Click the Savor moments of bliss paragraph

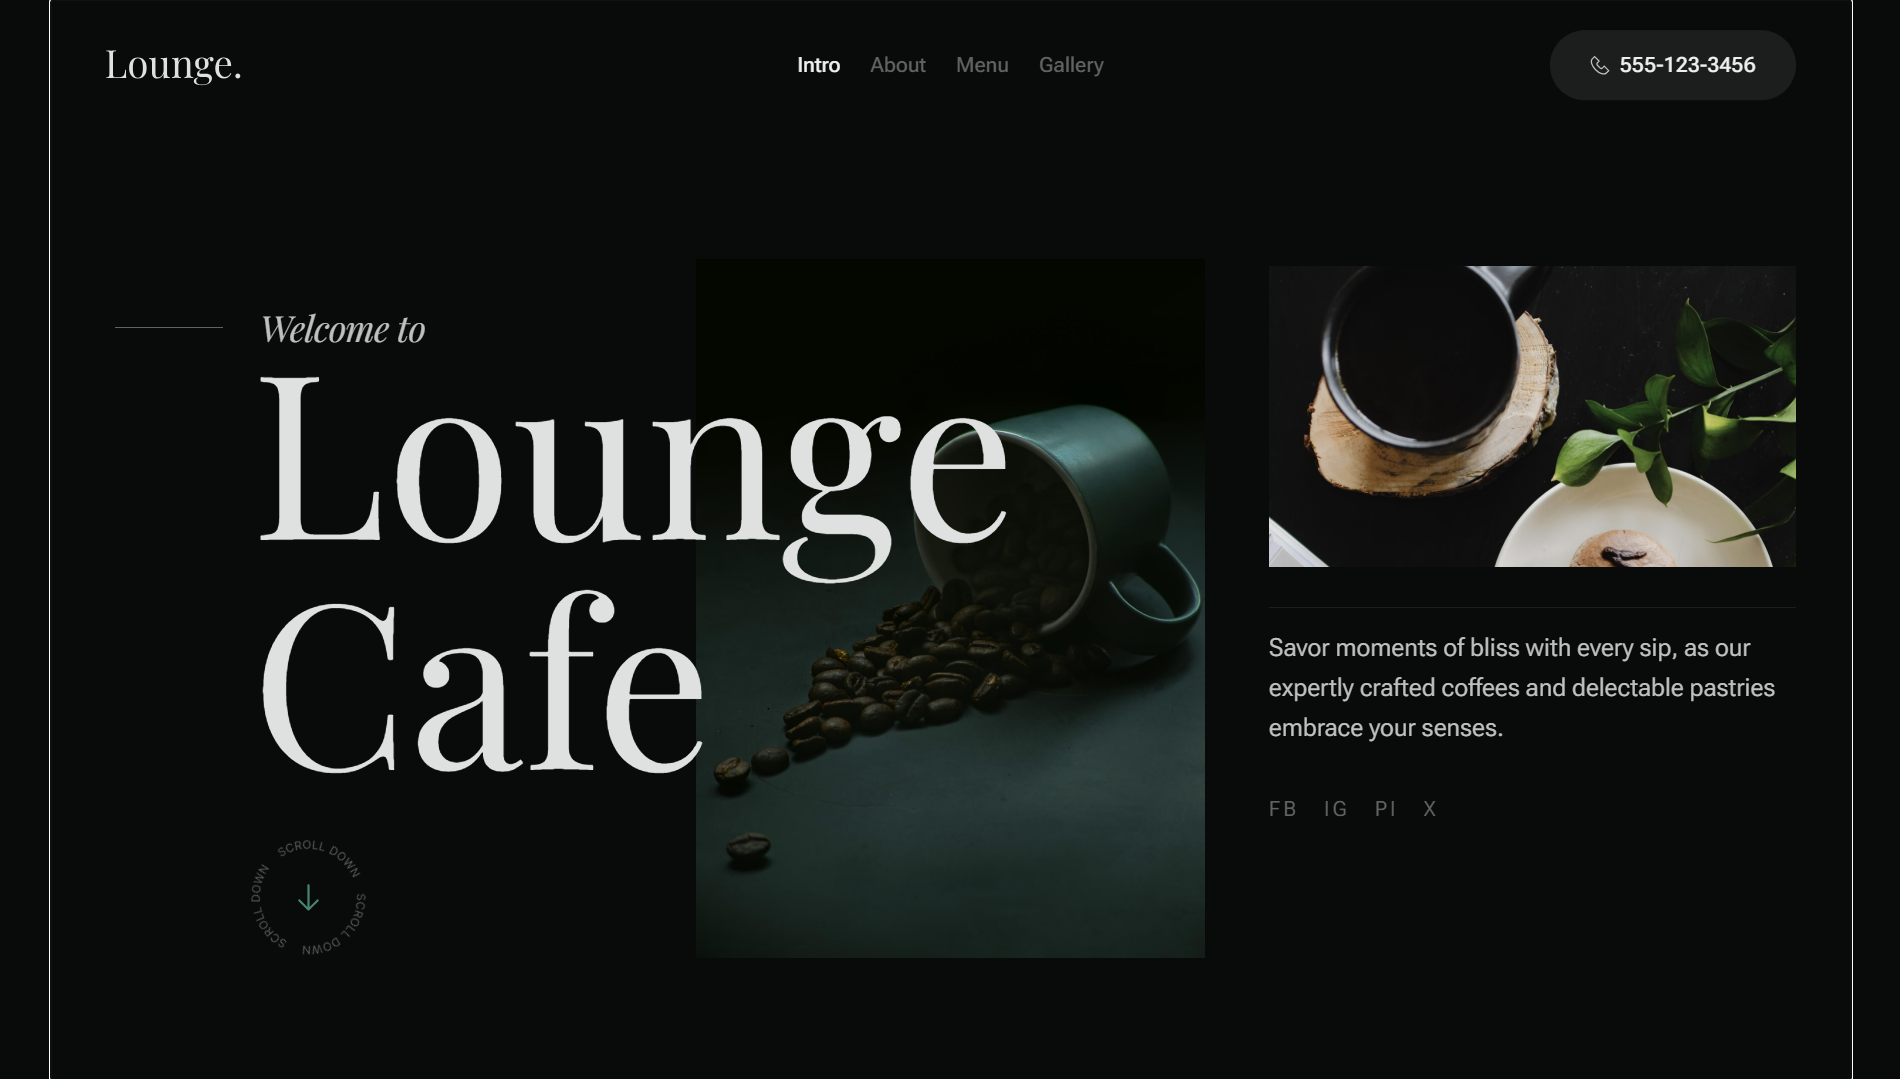tap(1522, 688)
